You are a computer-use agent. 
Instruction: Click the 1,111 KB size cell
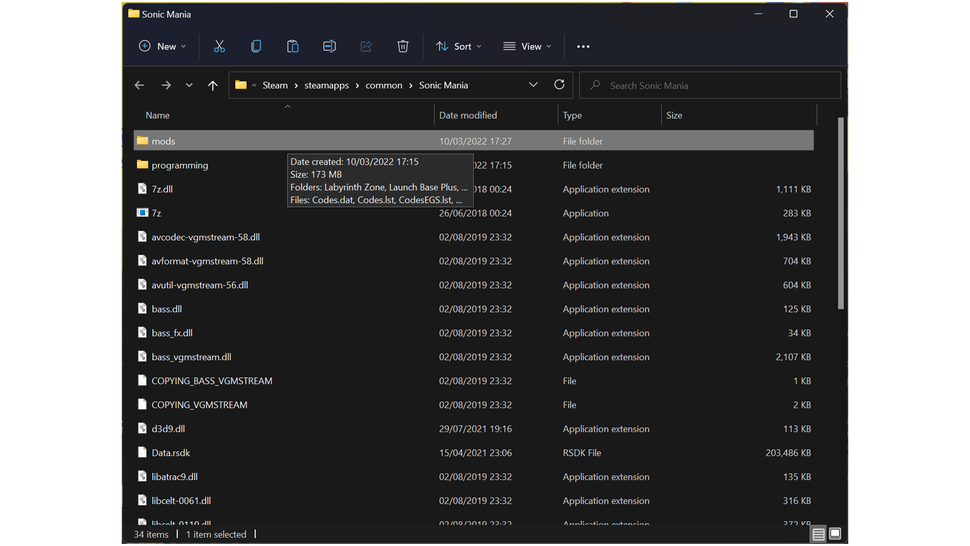pyautogui.click(x=793, y=189)
